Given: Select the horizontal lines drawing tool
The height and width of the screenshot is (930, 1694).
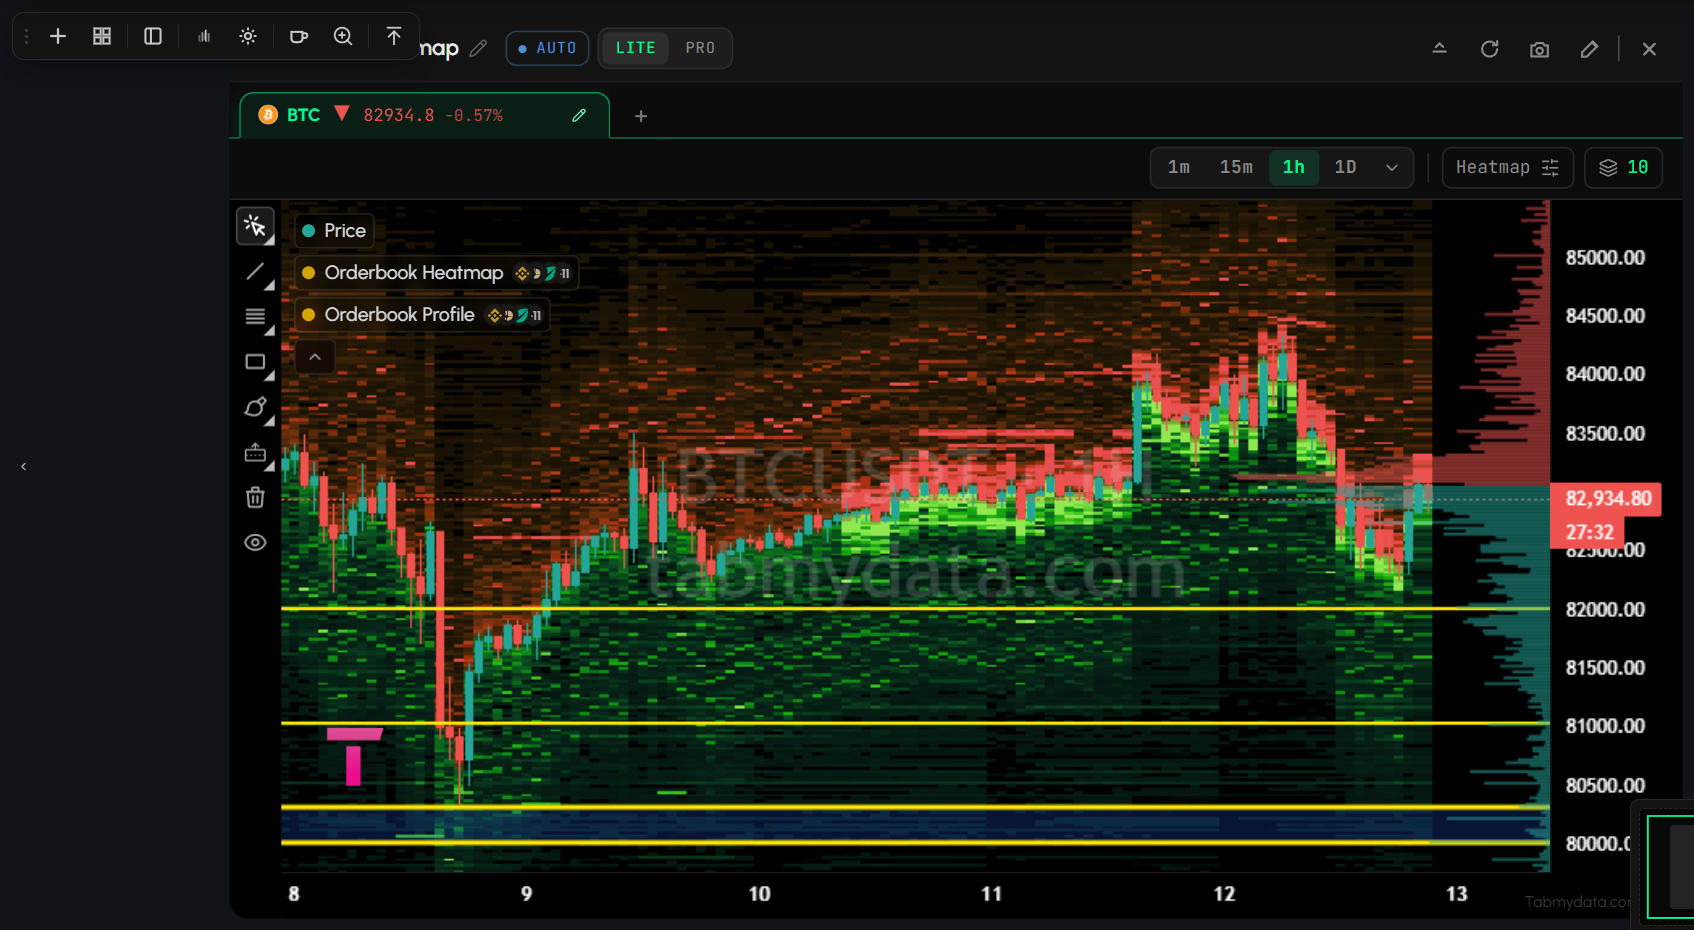Looking at the screenshot, I should 256,317.
